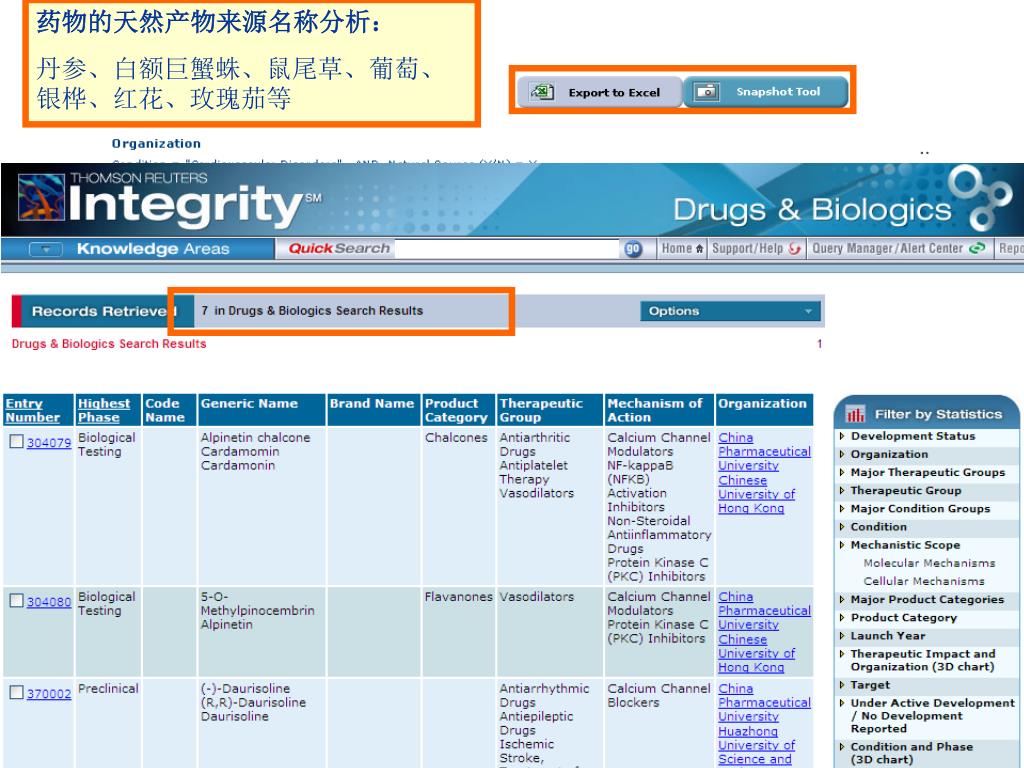
Task: Expand Major Condition Groups filter
Action: pos(842,509)
